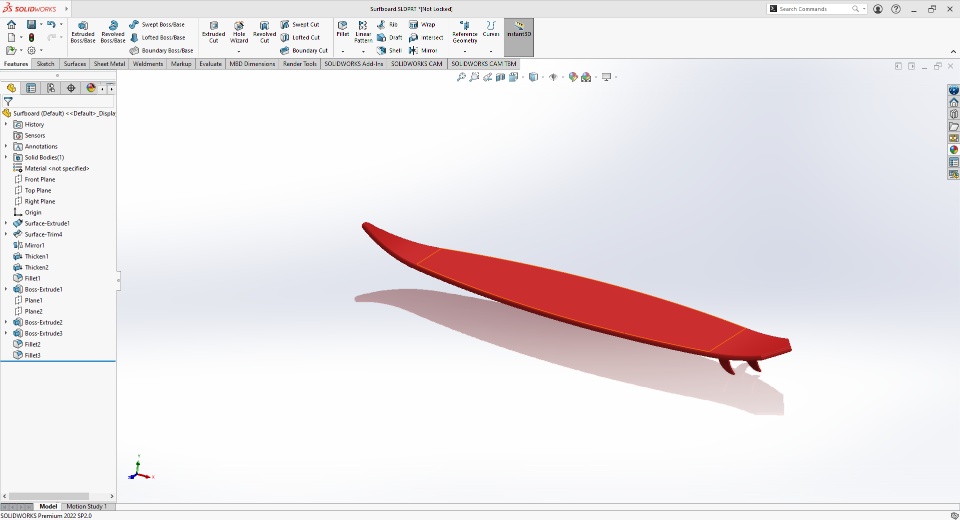Select the Mirror tool in ribbon
Image resolution: width=960 pixels, height=520 pixels.
[422, 50]
